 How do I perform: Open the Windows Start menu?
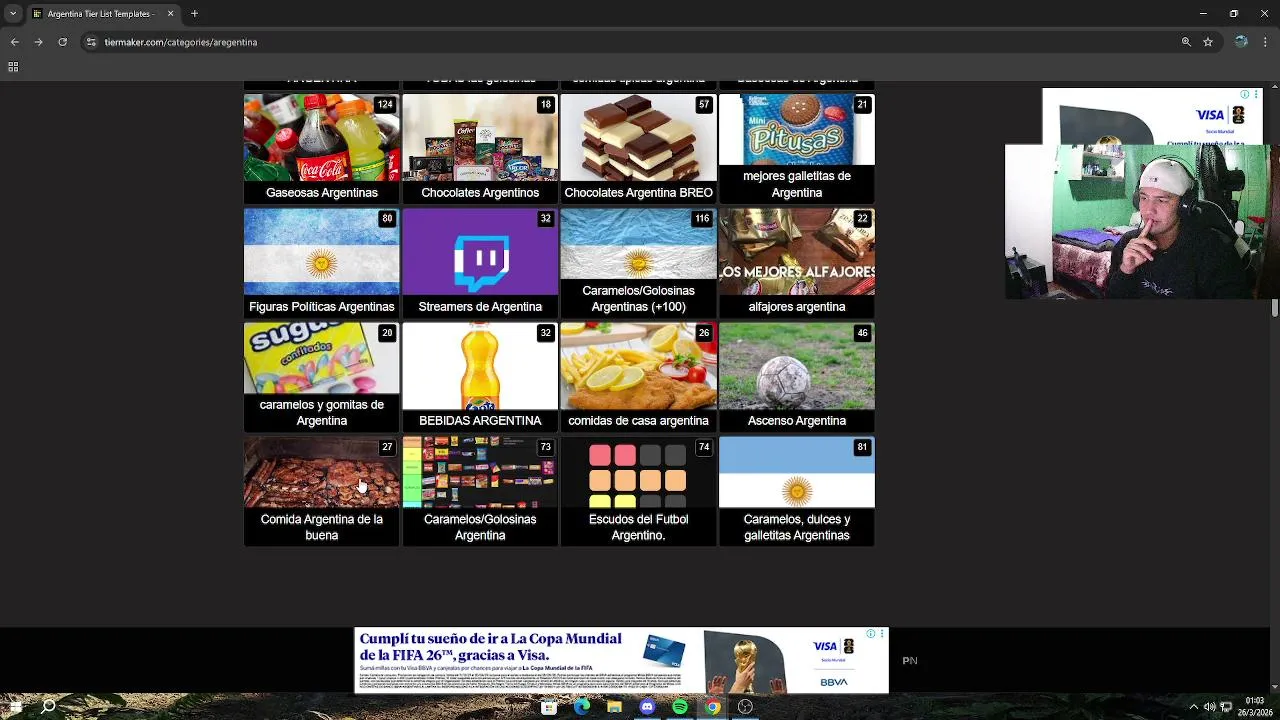coord(15,707)
